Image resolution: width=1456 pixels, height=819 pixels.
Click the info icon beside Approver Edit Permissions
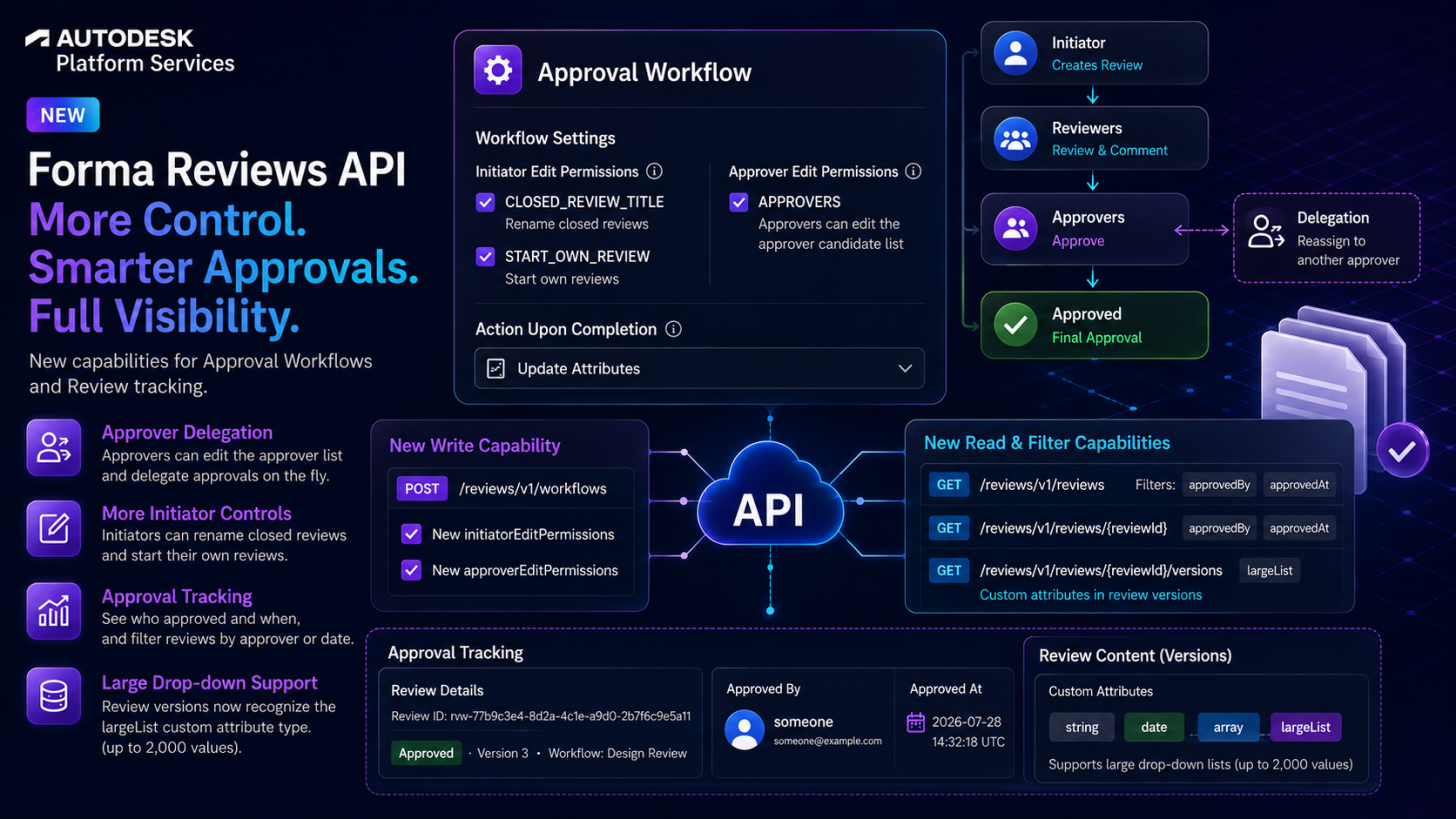(913, 171)
